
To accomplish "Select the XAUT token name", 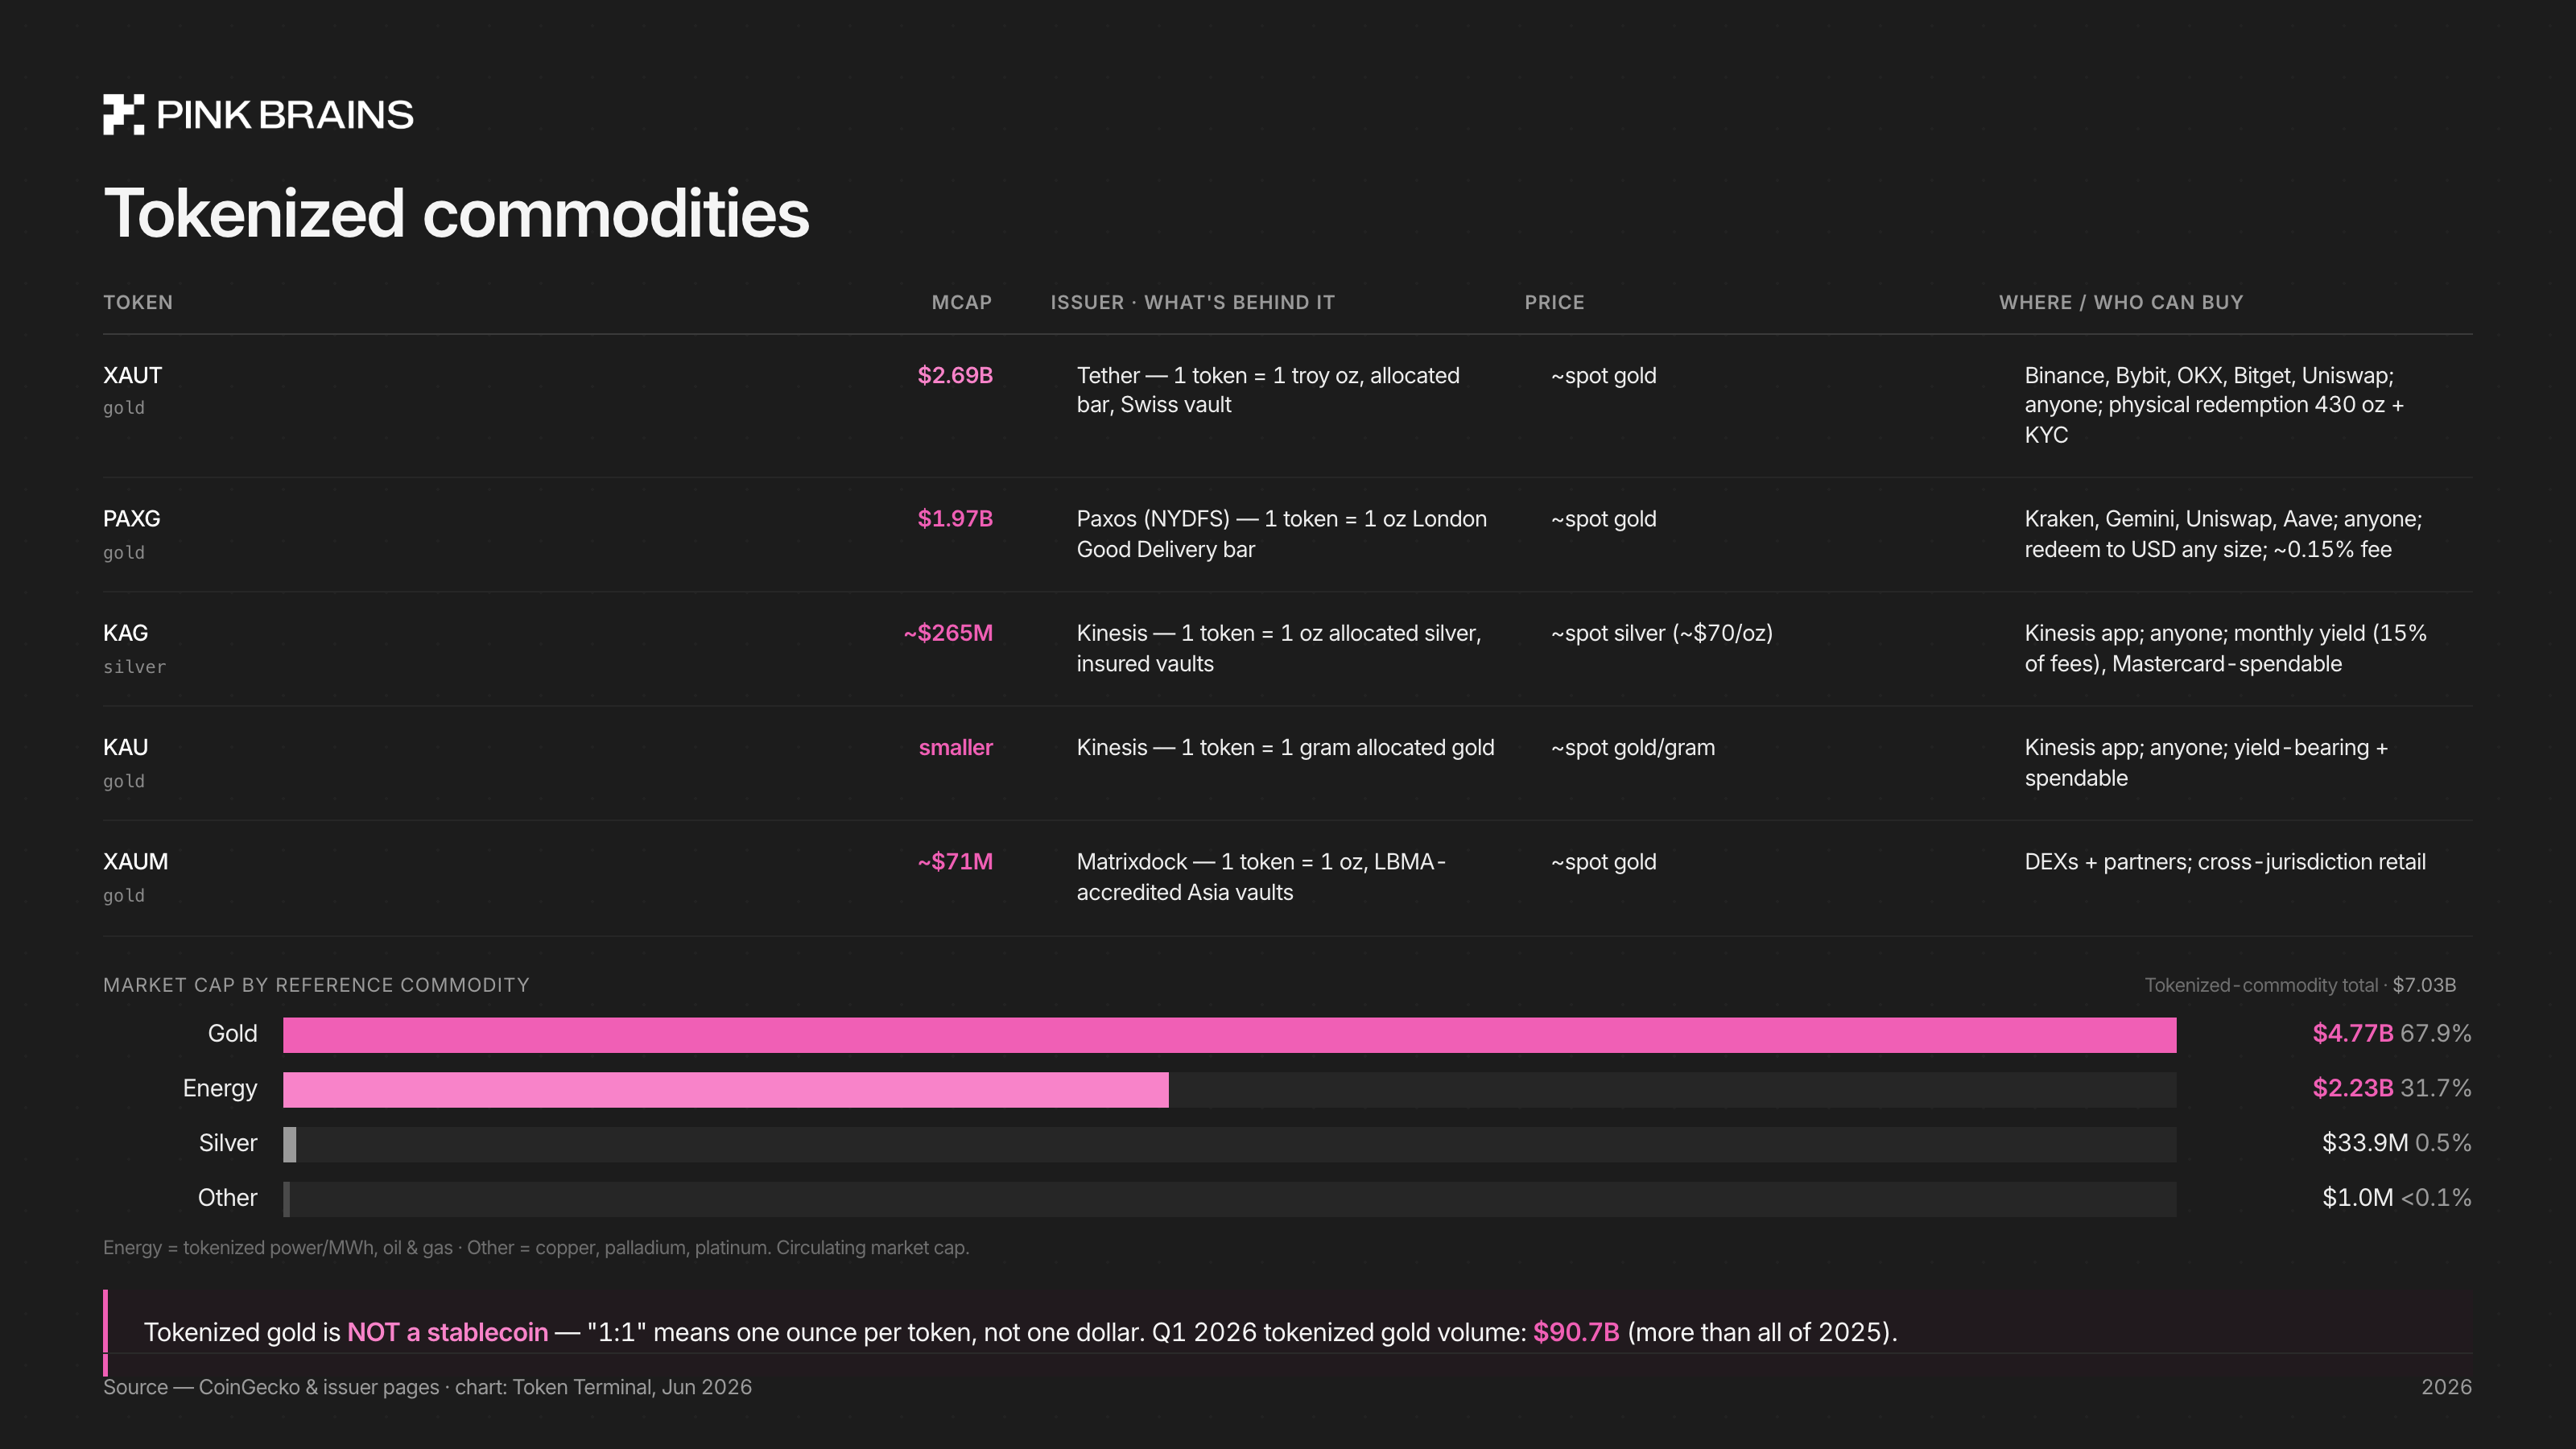I will coord(132,375).
